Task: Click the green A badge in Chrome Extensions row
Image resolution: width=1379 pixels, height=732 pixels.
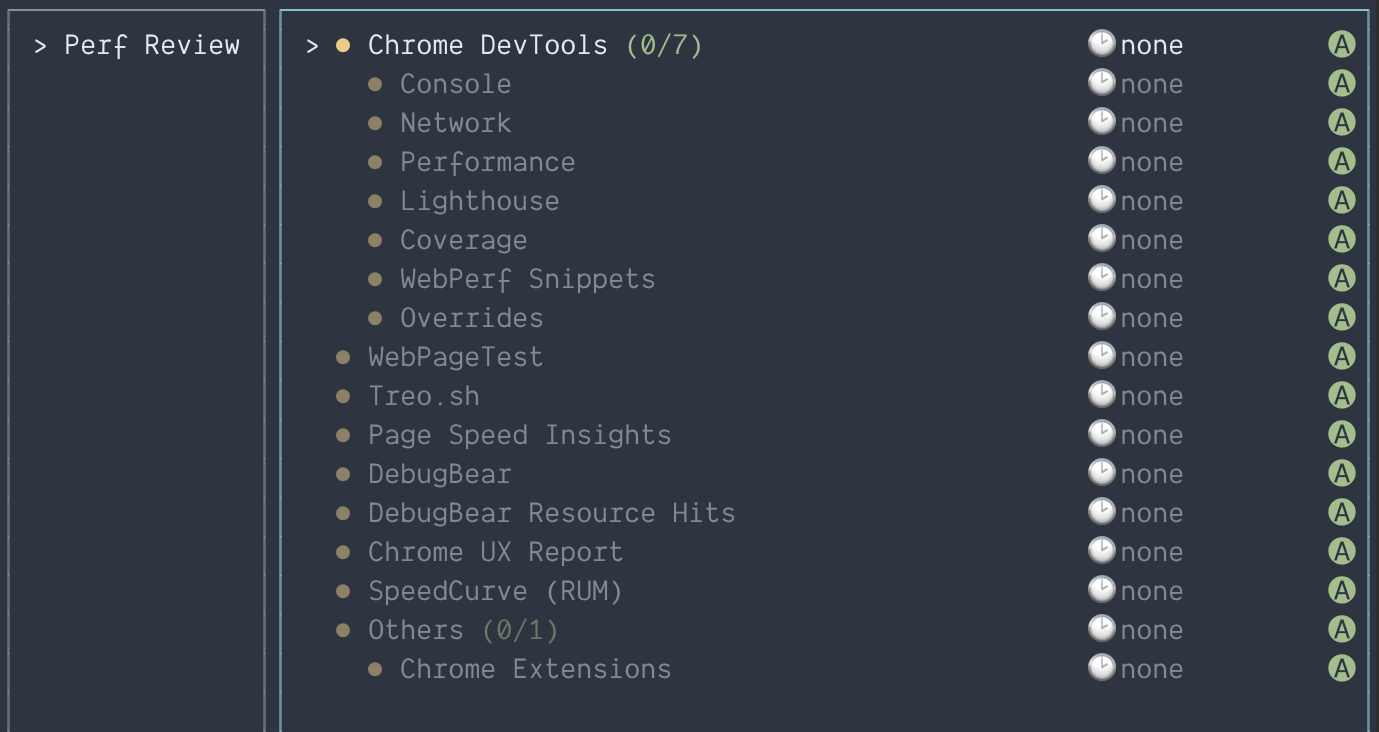Action: pyautogui.click(x=1341, y=669)
